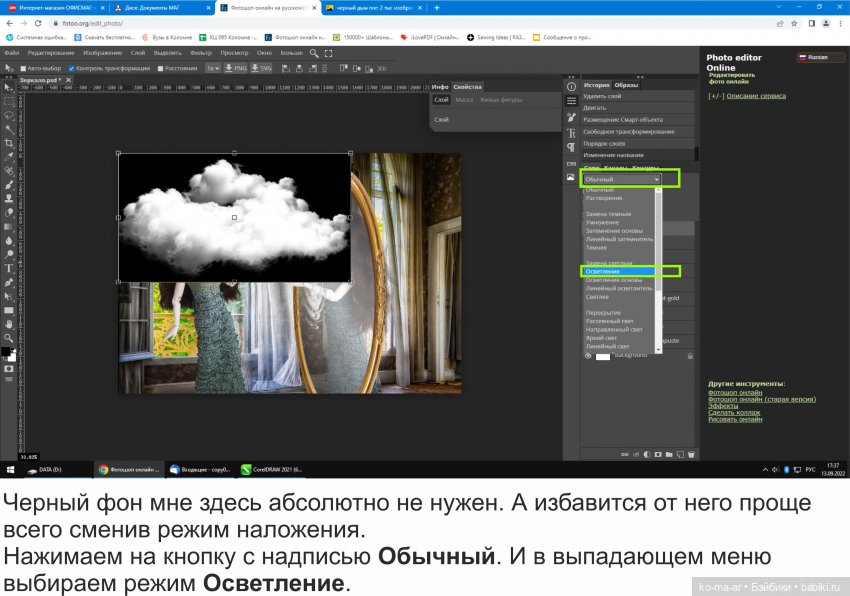The image size is (850, 596).
Task: Select the Type tool
Action: click(x=10, y=267)
